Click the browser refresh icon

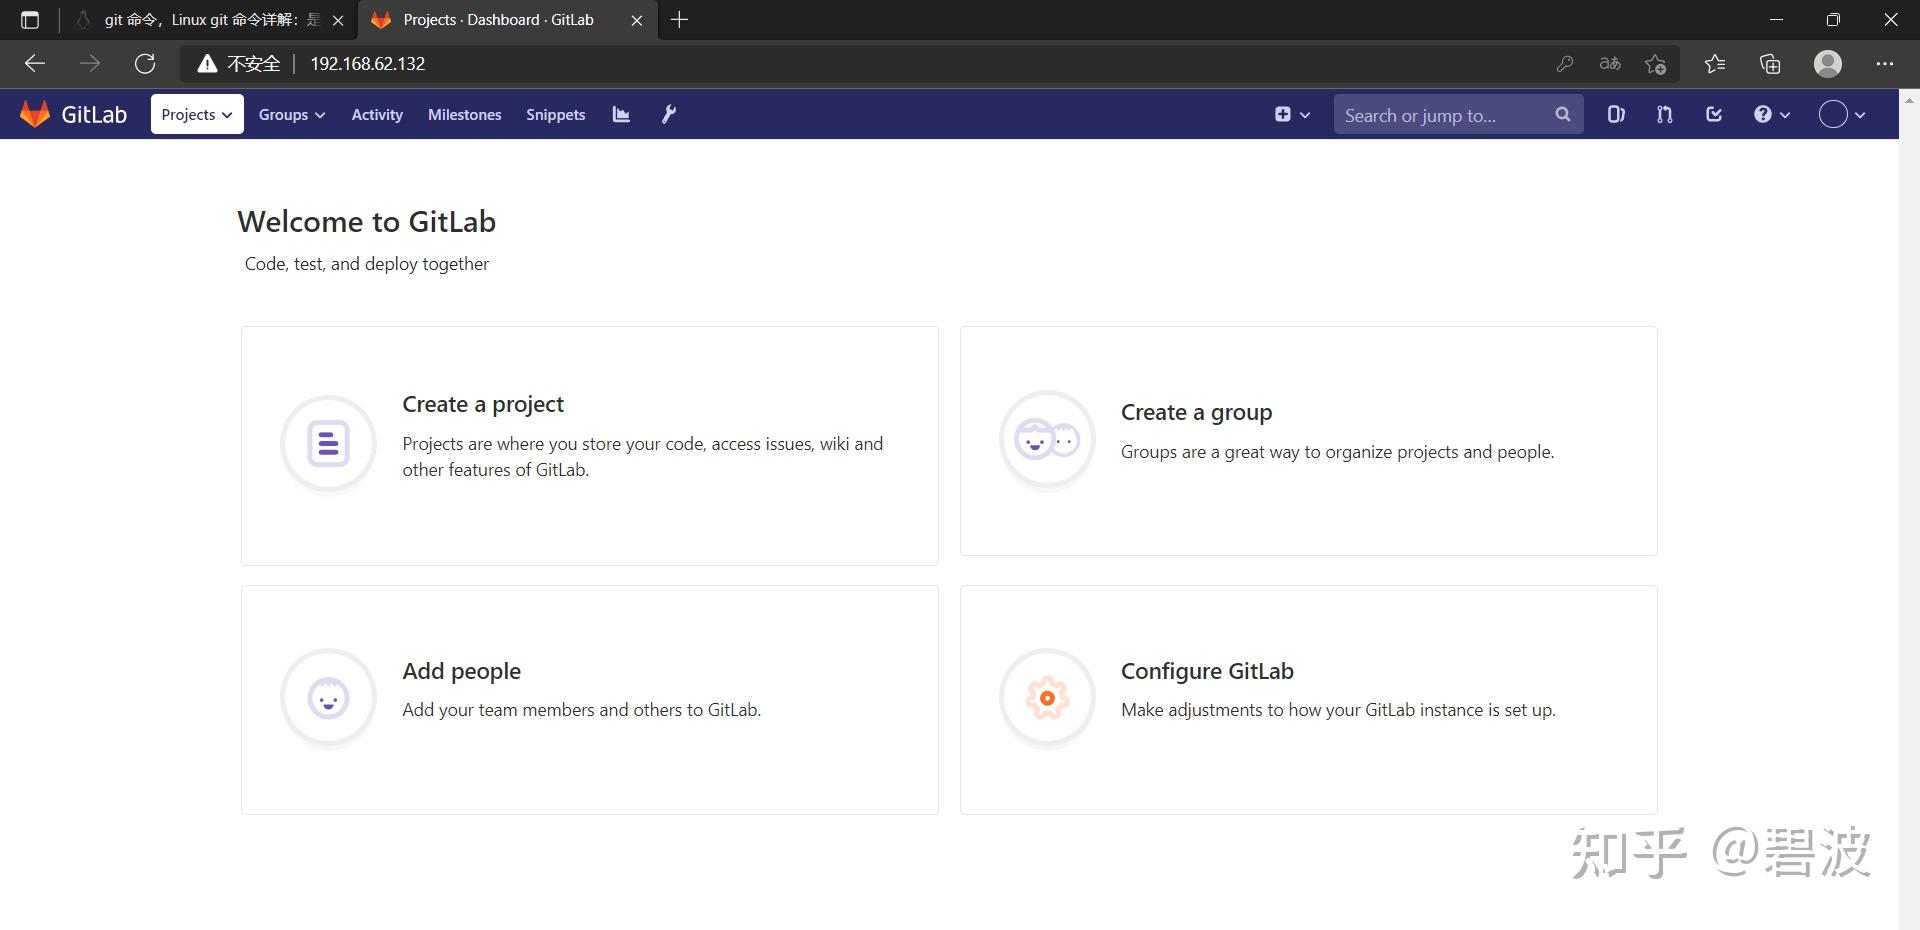[144, 63]
